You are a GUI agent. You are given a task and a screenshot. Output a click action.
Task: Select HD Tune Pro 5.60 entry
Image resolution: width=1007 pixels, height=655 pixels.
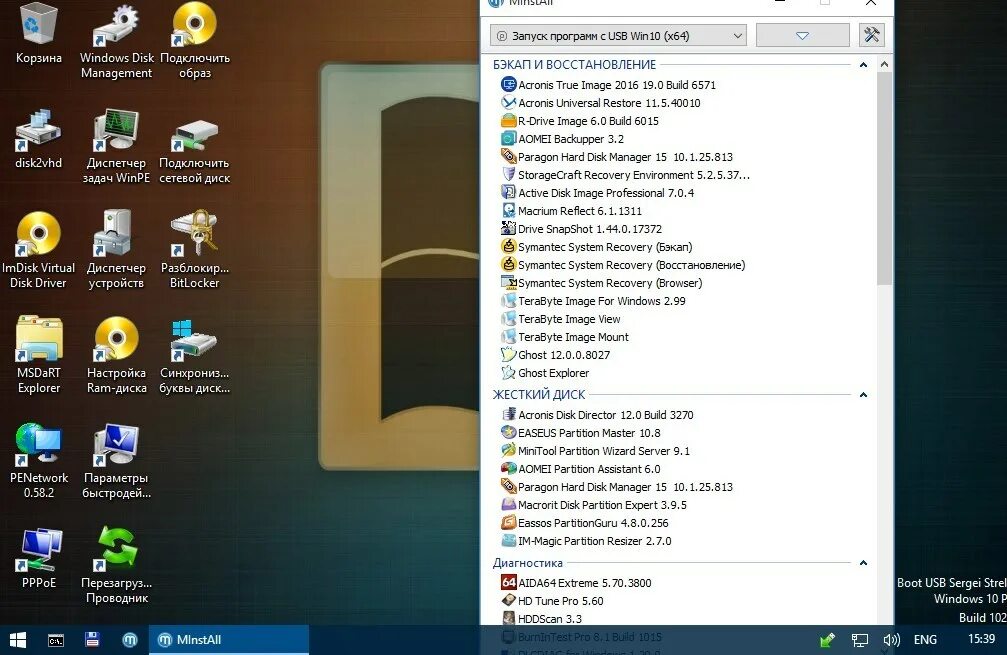552,601
